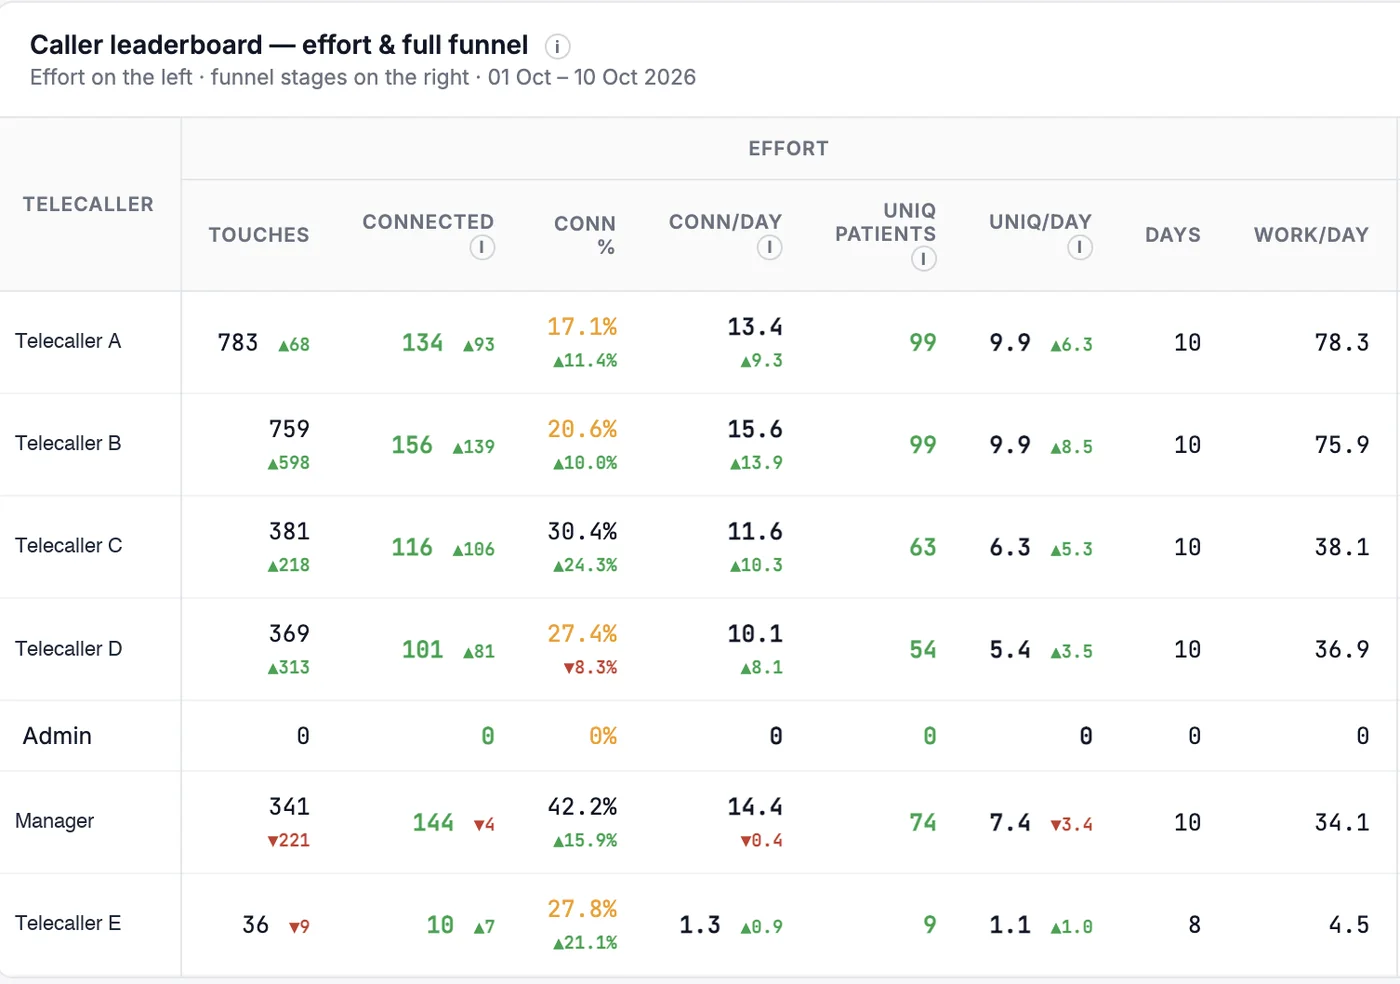Image resolution: width=1400 pixels, height=984 pixels.
Task: Click Telecaller C's 30.4% connection rate
Action: coord(582,531)
